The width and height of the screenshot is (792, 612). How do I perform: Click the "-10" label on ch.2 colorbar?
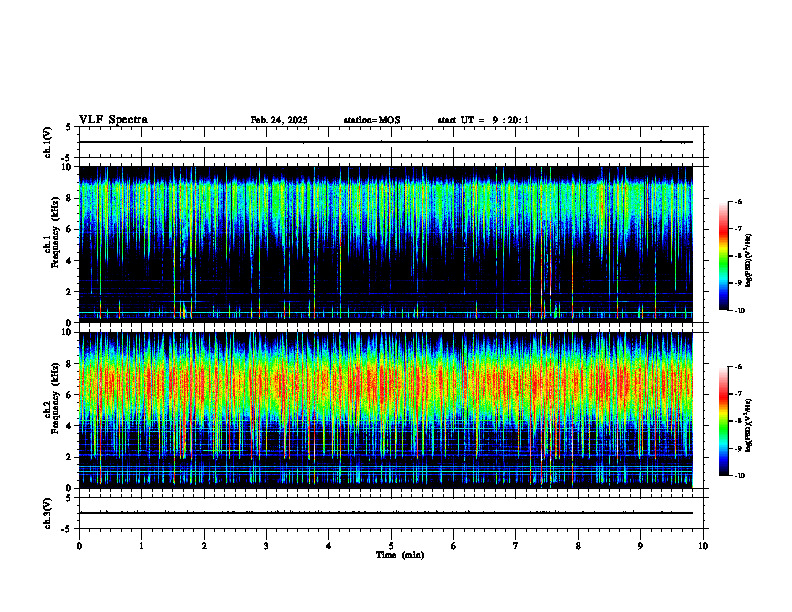pyautogui.click(x=739, y=476)
